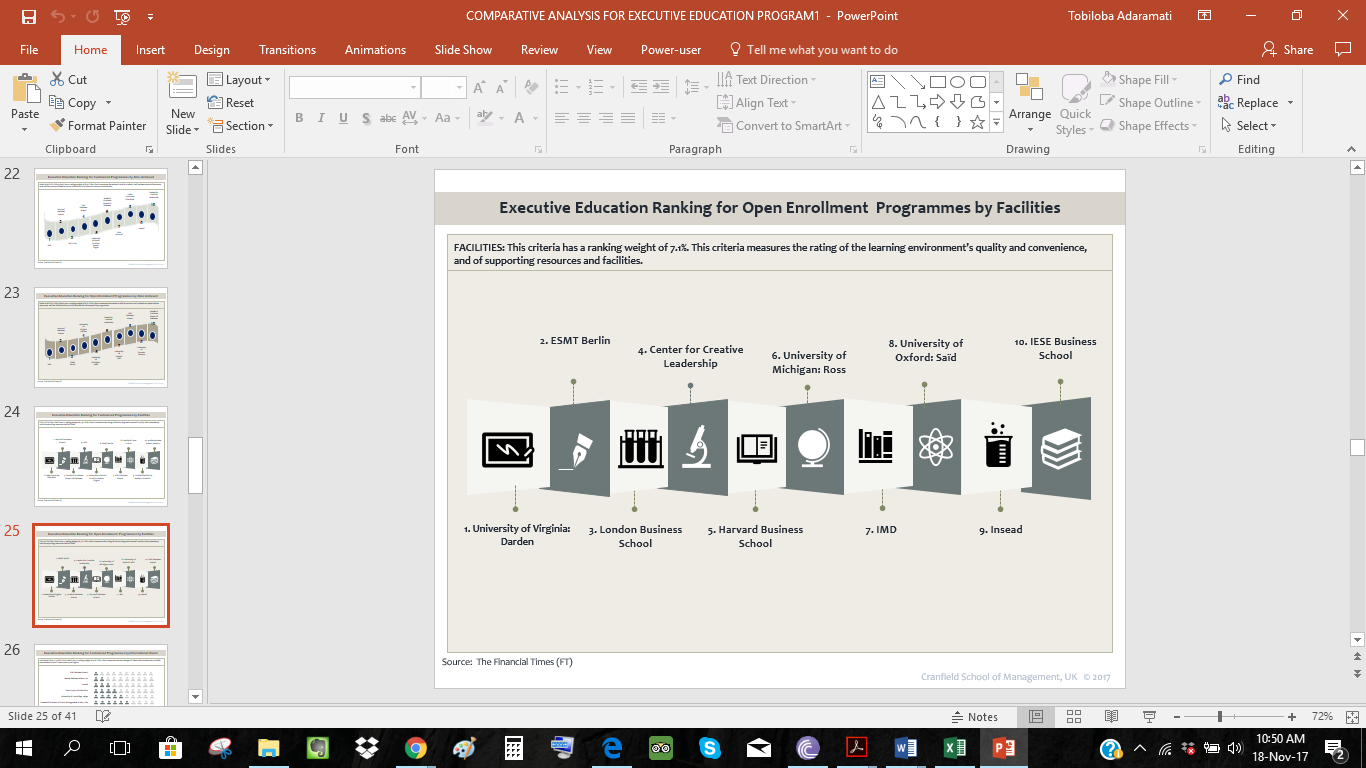Expand the shapes gallery more arrow
Screen dimensions: 1366x768
(x=996, y=122)
